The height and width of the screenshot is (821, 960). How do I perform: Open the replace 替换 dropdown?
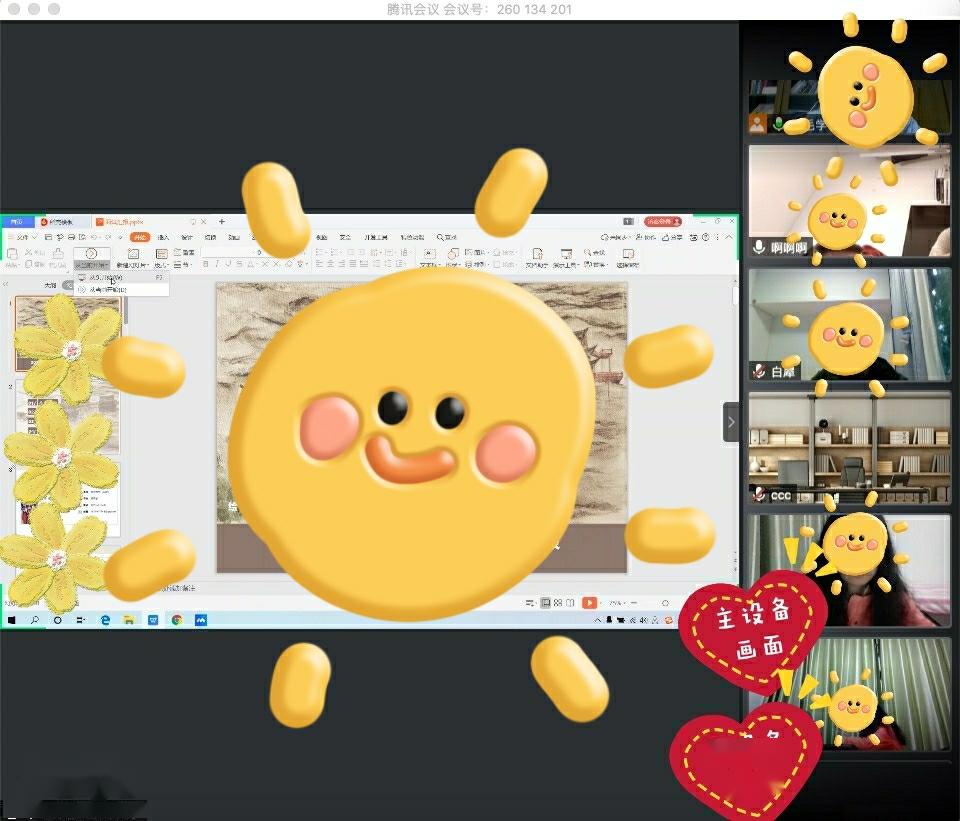pyautogui.click(x=596, y=264)
